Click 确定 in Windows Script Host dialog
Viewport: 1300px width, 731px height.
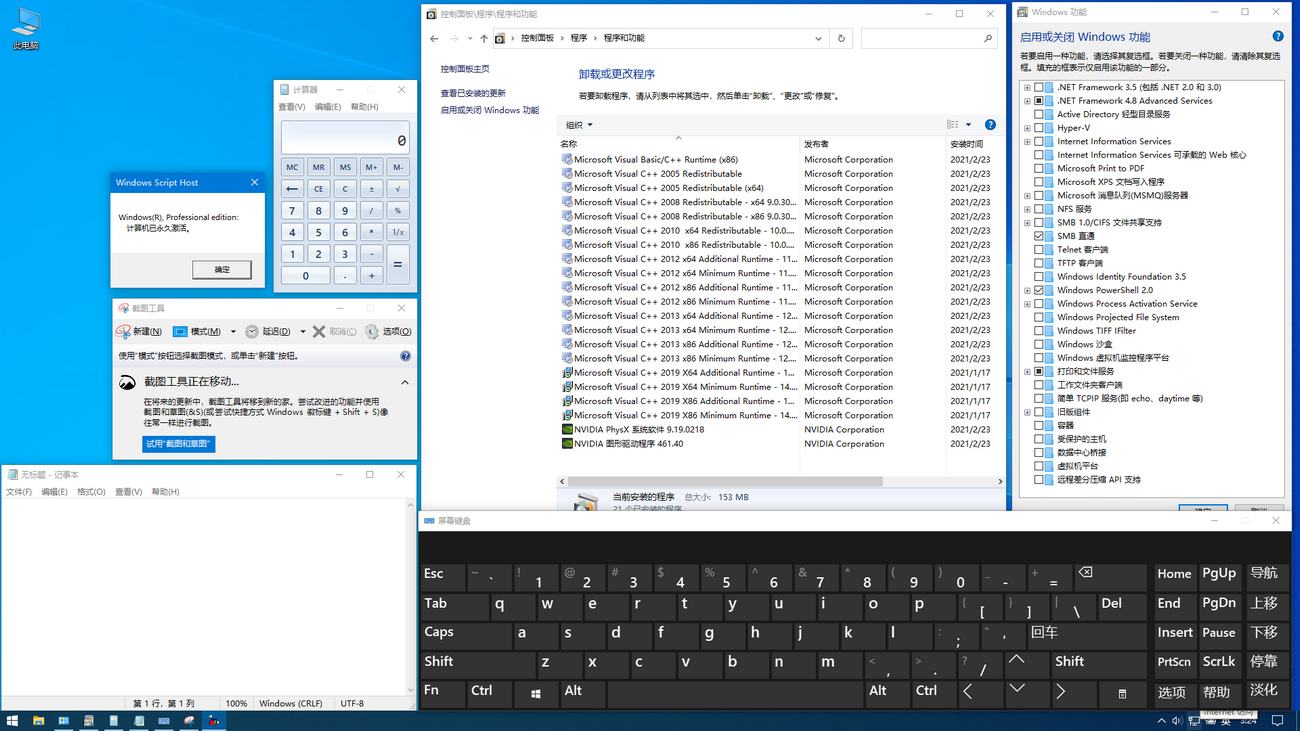pos(222,270)
